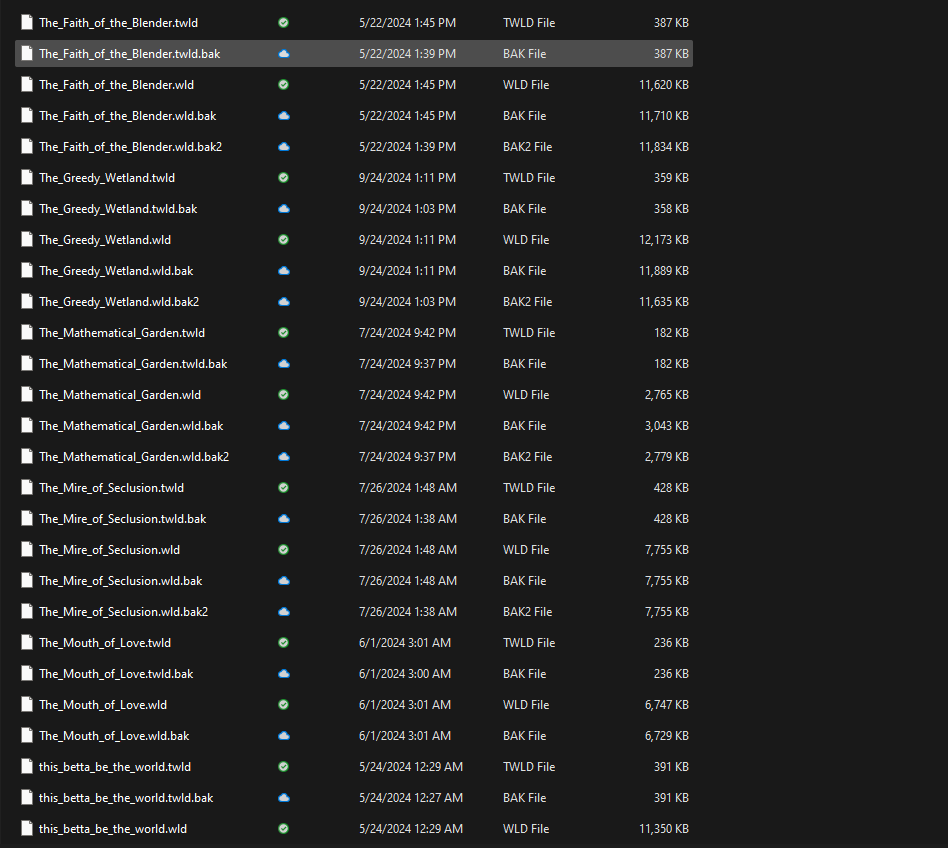Select The_Mire_of_Seclusion.twld filename
Image resolution: width=948 pixels, height=848 pixels.
(112, 488)
